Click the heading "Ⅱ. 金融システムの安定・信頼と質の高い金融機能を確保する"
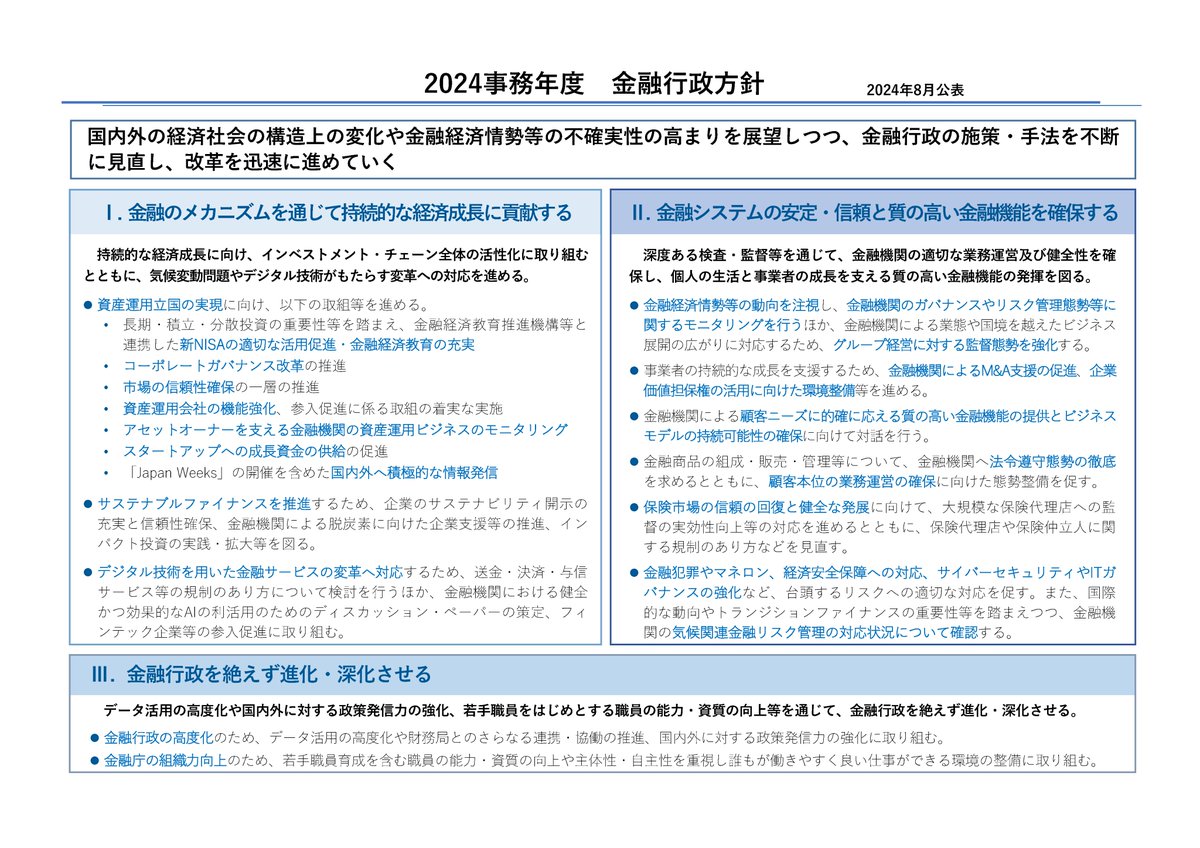The width and height of the screenshot is (1200, 848). coord(874,212)
